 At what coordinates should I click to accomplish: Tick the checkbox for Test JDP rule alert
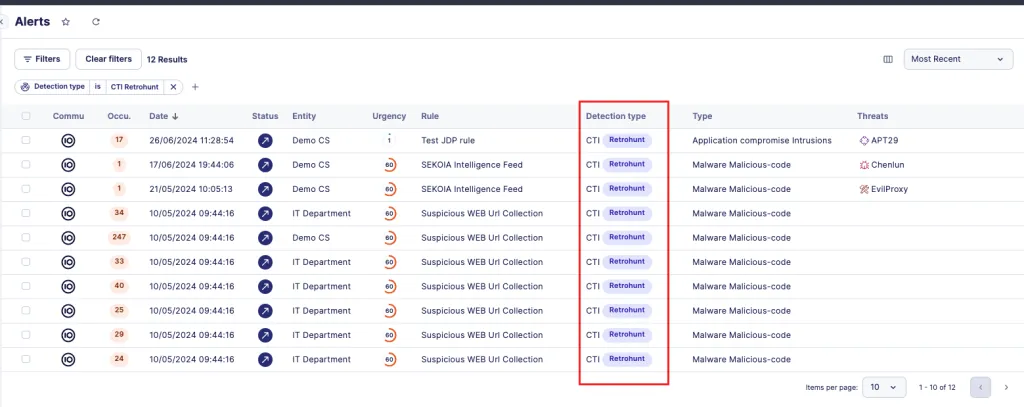[x=25, y=140]
